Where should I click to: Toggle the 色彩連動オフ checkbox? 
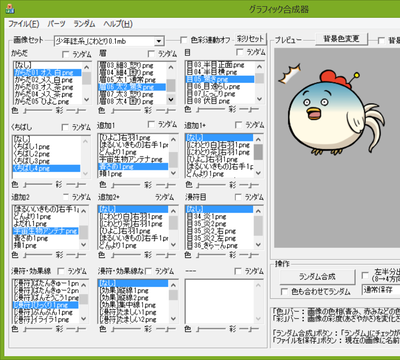[183, 40]
